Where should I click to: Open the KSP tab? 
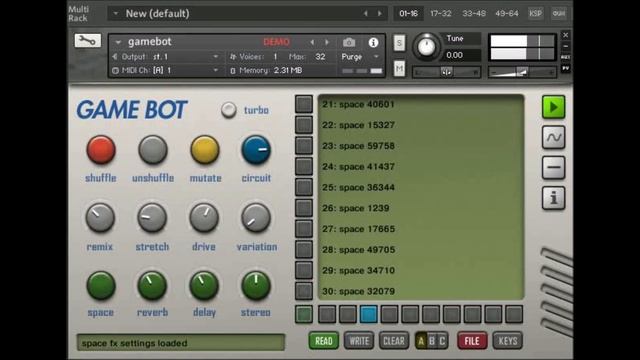click(x=535, y=13)
